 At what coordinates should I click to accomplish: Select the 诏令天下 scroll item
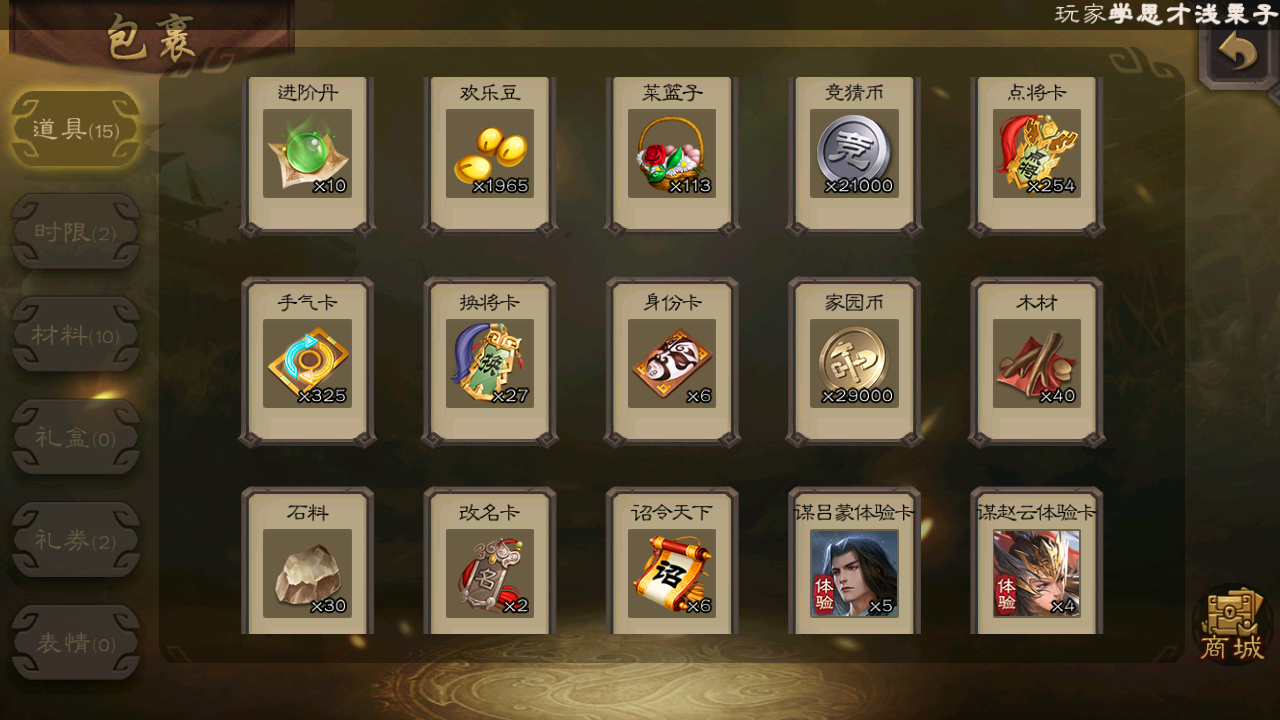click(672, 573)
